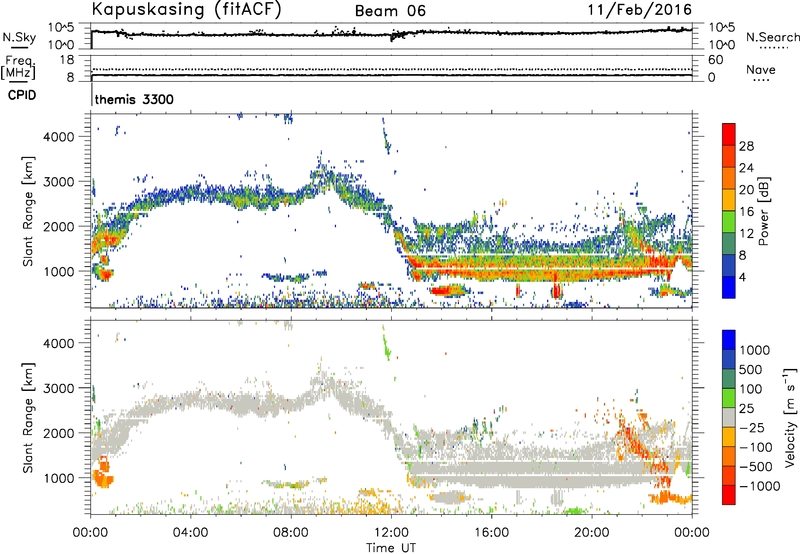
Task: Click the plot title 'Kapuskasing (fitACF)'
Action: [x=186, y=9]
